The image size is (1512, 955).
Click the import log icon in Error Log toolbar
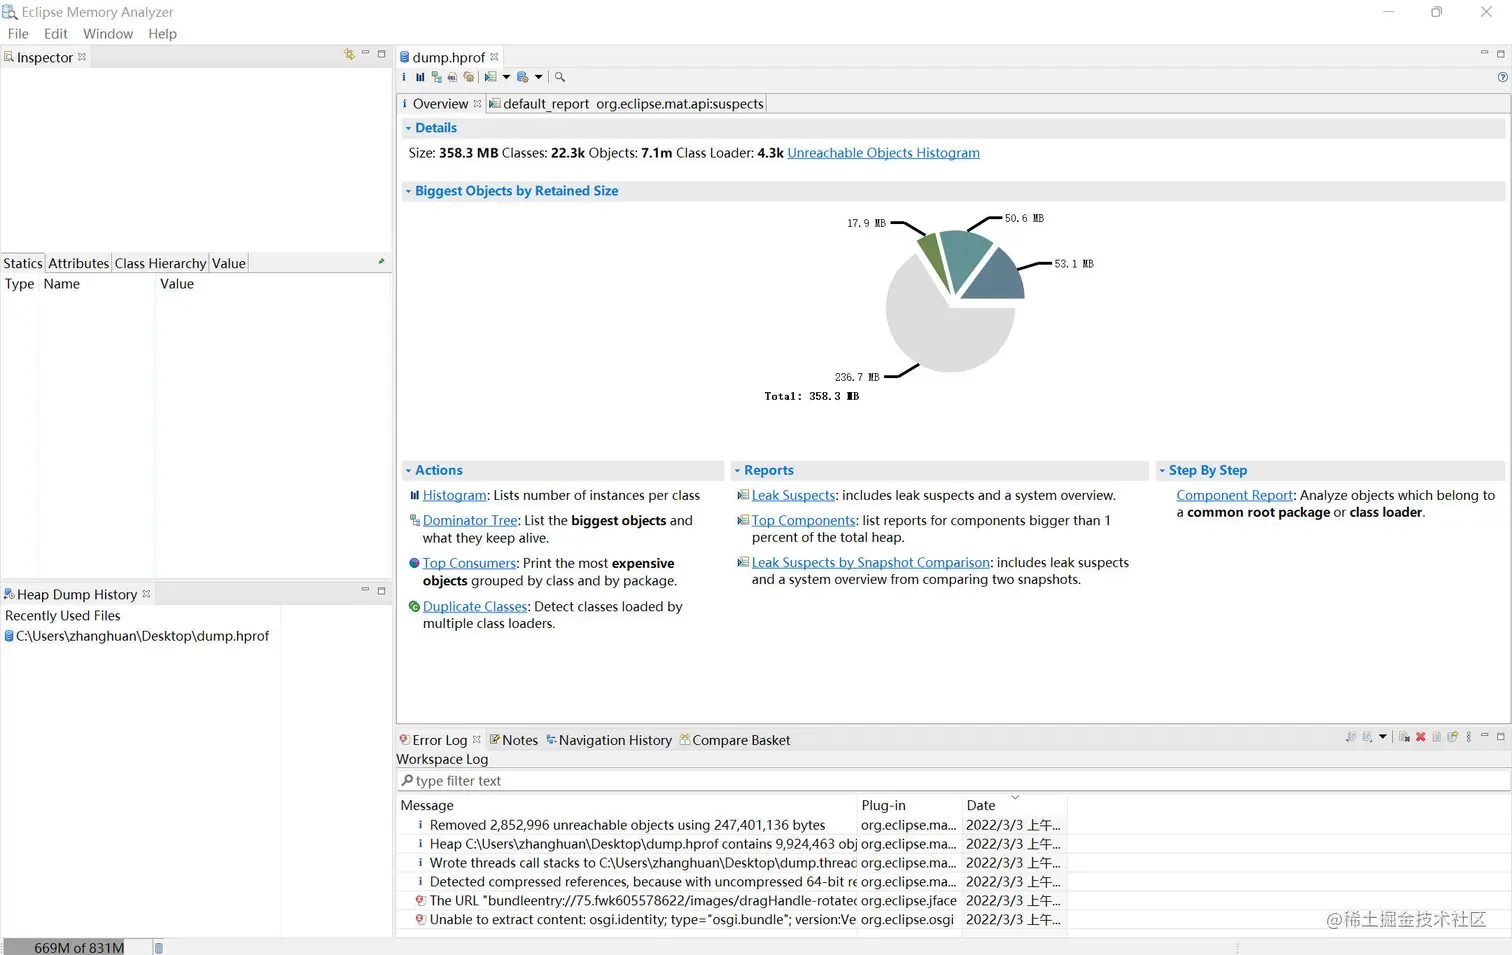point(1367,737)
